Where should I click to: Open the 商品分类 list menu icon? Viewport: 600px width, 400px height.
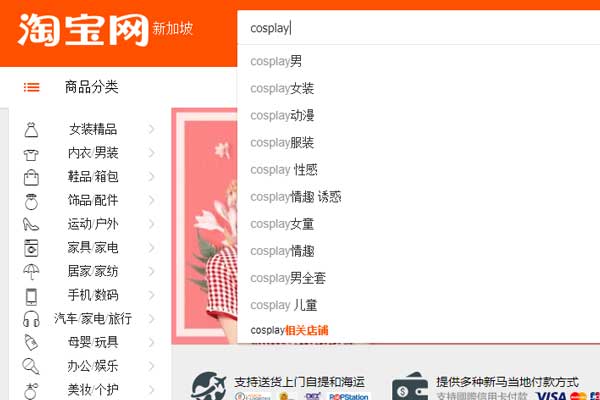point(32,87)
